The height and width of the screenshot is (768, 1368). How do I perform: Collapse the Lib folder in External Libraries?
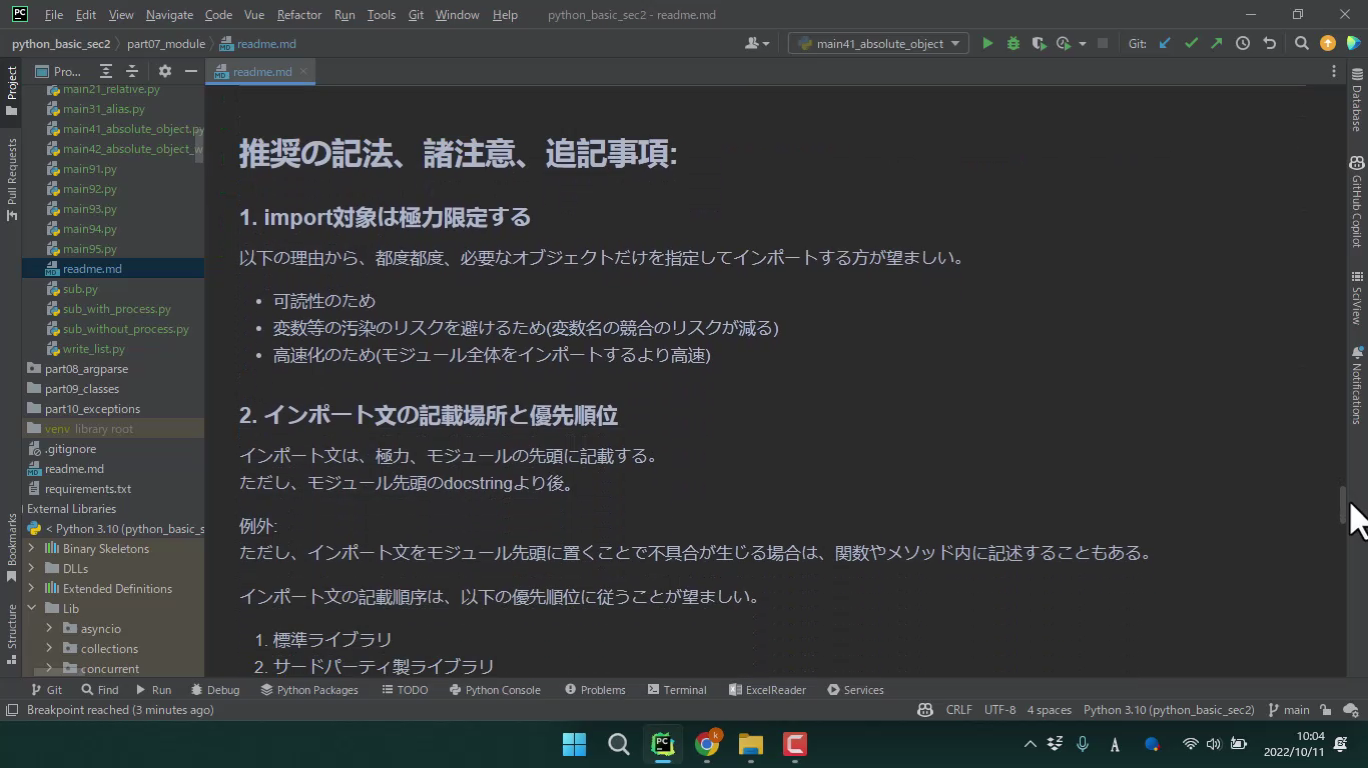pyautogui.click(x=32, y=609)
